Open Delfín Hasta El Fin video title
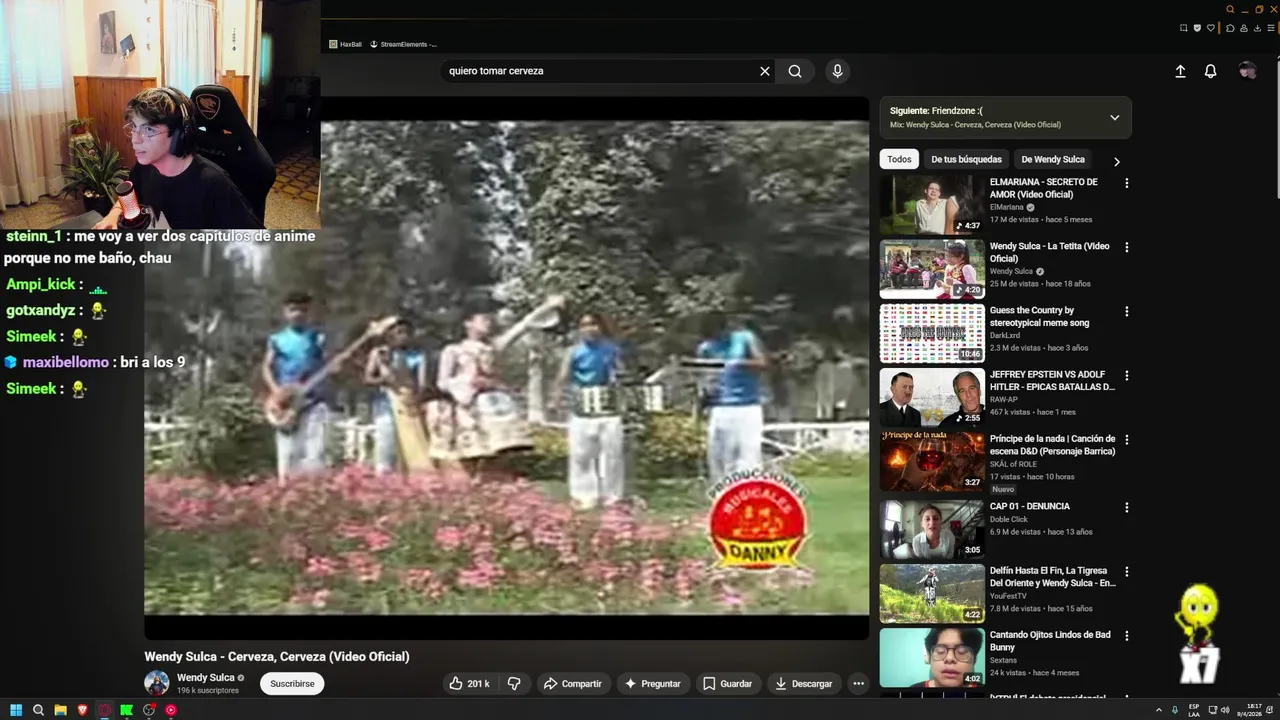 tap(1052, 577)
